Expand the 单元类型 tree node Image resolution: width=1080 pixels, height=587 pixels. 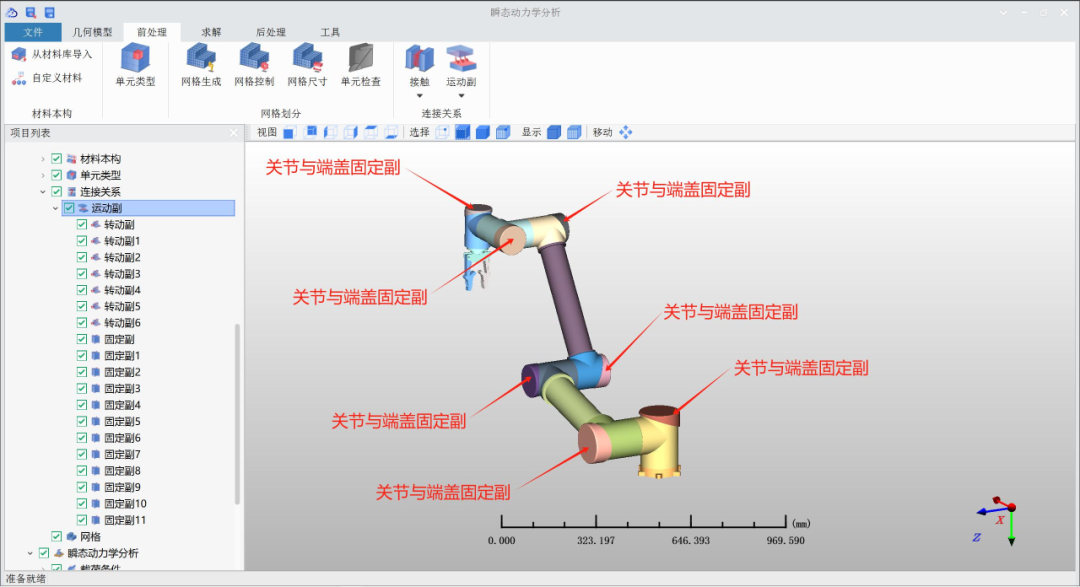coord(43,175)
